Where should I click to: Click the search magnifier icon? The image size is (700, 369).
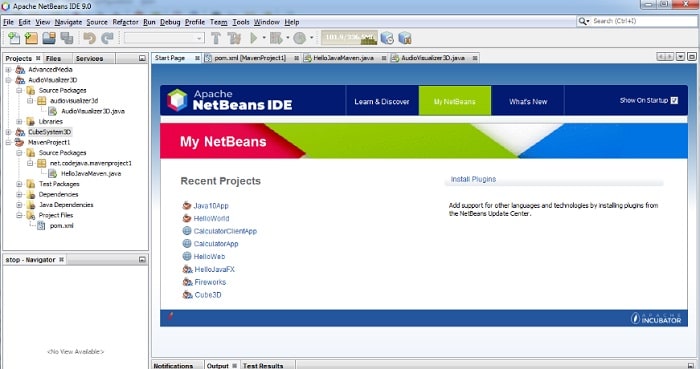583,21
